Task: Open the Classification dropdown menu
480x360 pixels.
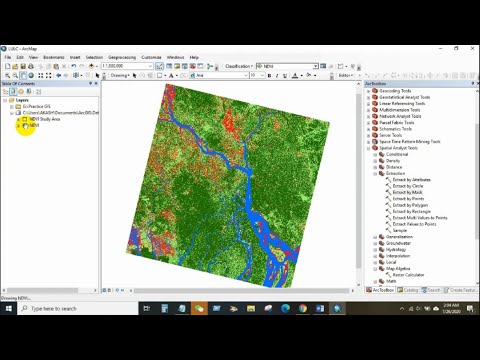Action: tap(239, 66)
